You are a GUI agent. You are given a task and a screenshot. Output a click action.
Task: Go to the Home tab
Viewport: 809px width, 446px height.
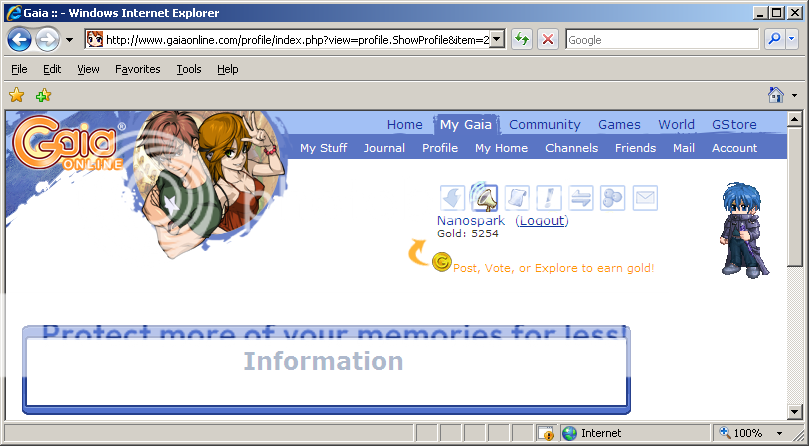(x=404, y=125)
